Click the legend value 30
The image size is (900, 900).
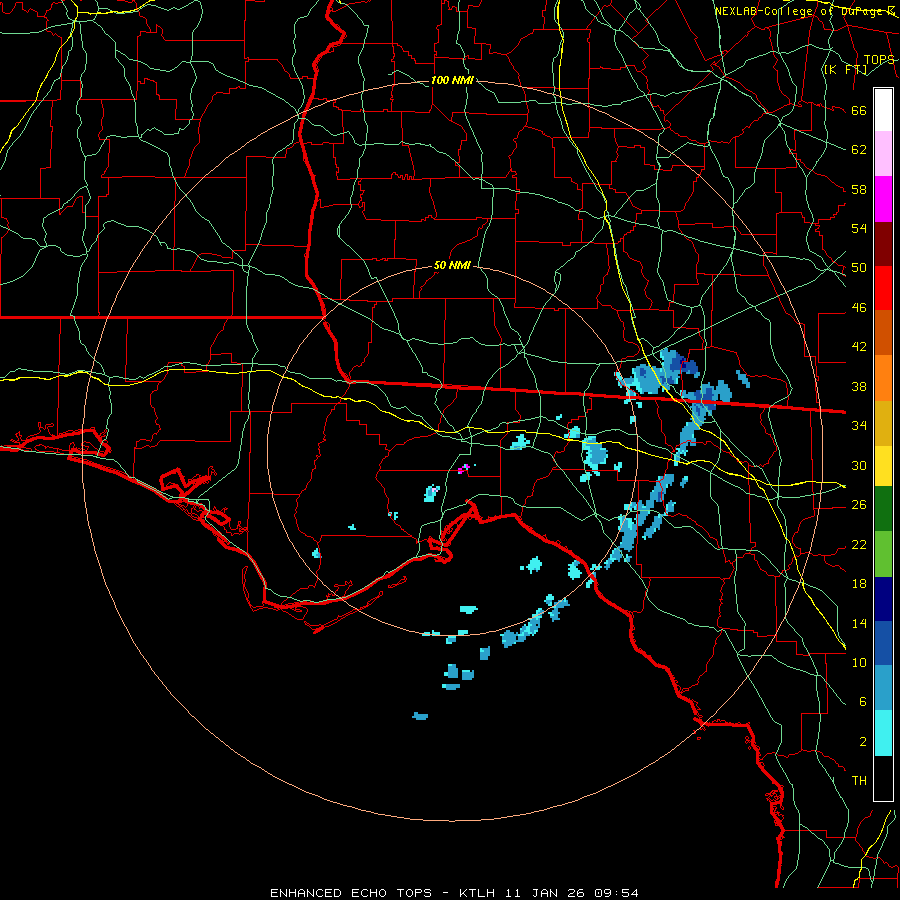pyautogui.click(x=859, y=465)
